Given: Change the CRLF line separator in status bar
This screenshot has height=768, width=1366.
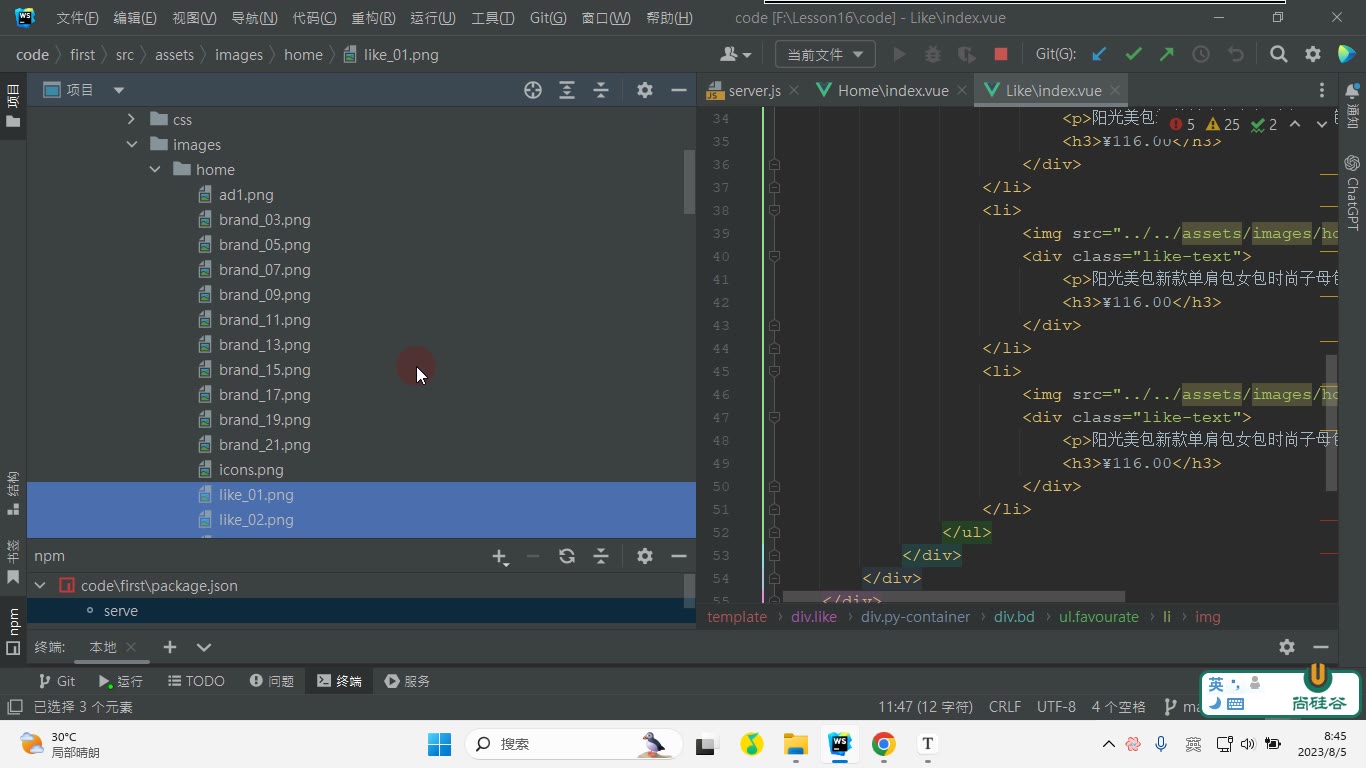Looking at the screenshot, I should [x=1005, y=707].
